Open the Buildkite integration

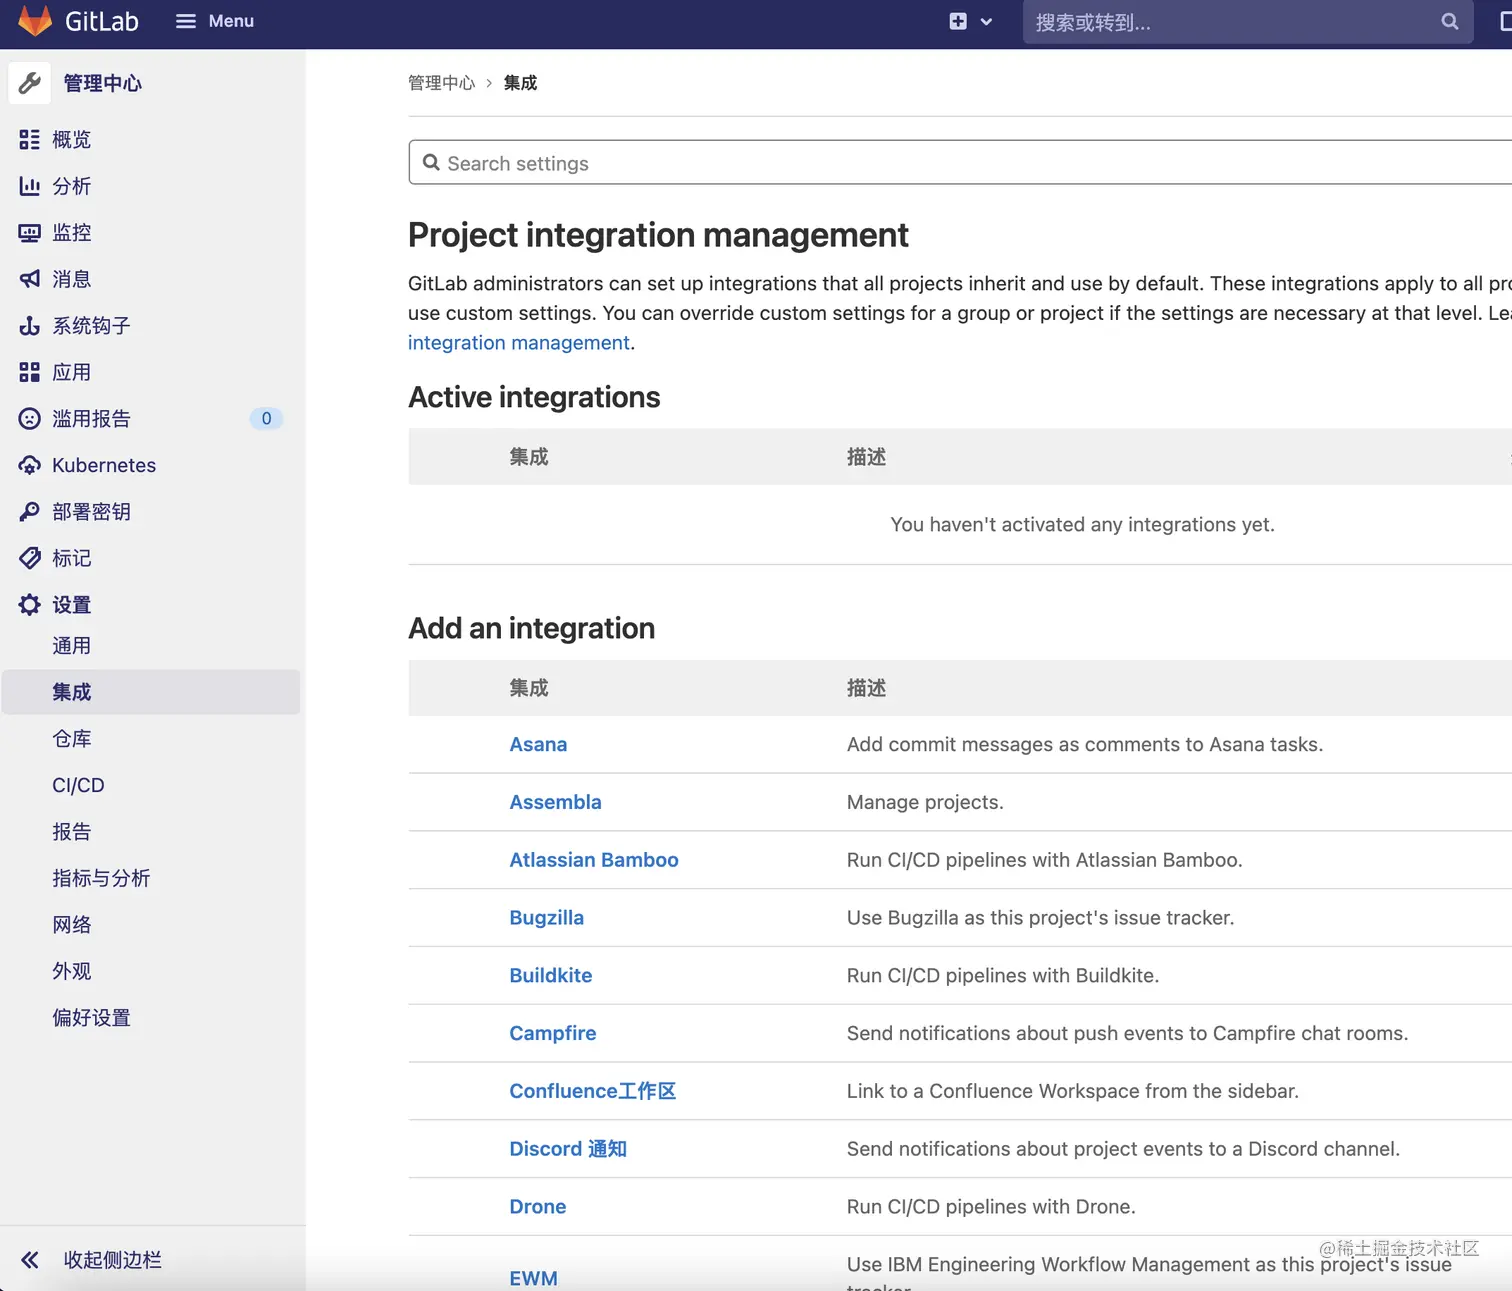pyautogui.click(x=551, y=975)
